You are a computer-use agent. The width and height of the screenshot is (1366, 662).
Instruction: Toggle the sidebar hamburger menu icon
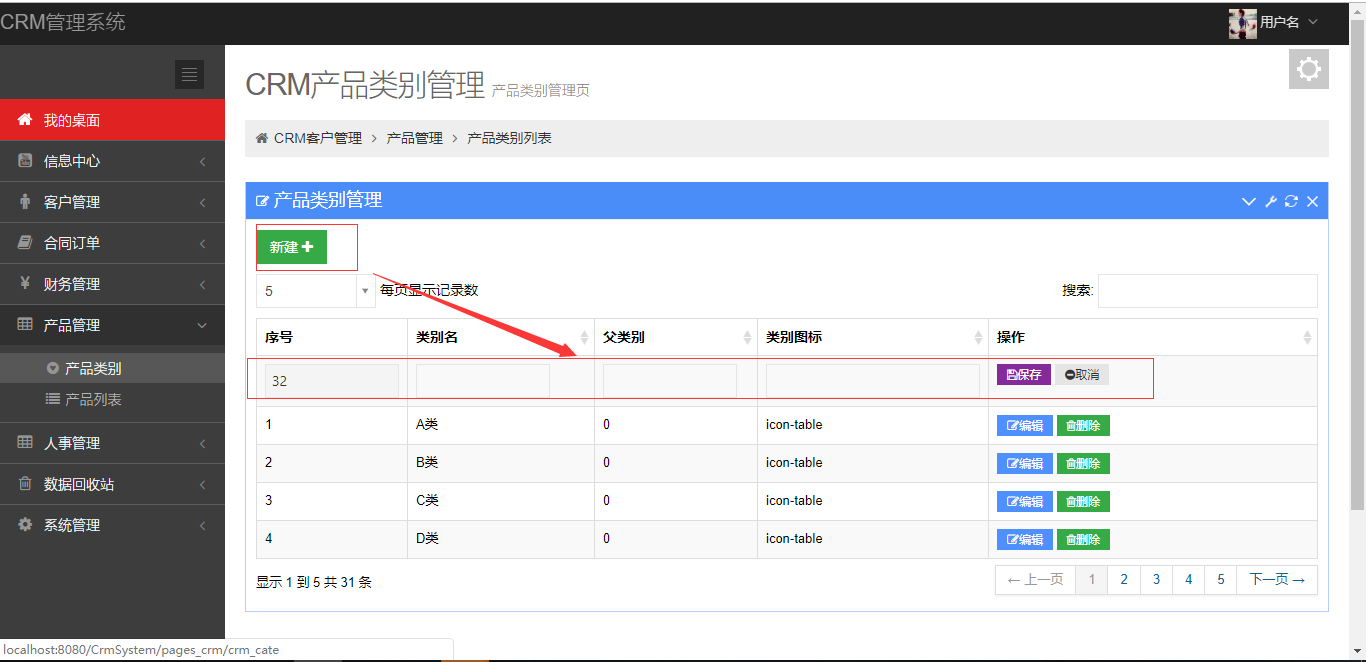189,74
